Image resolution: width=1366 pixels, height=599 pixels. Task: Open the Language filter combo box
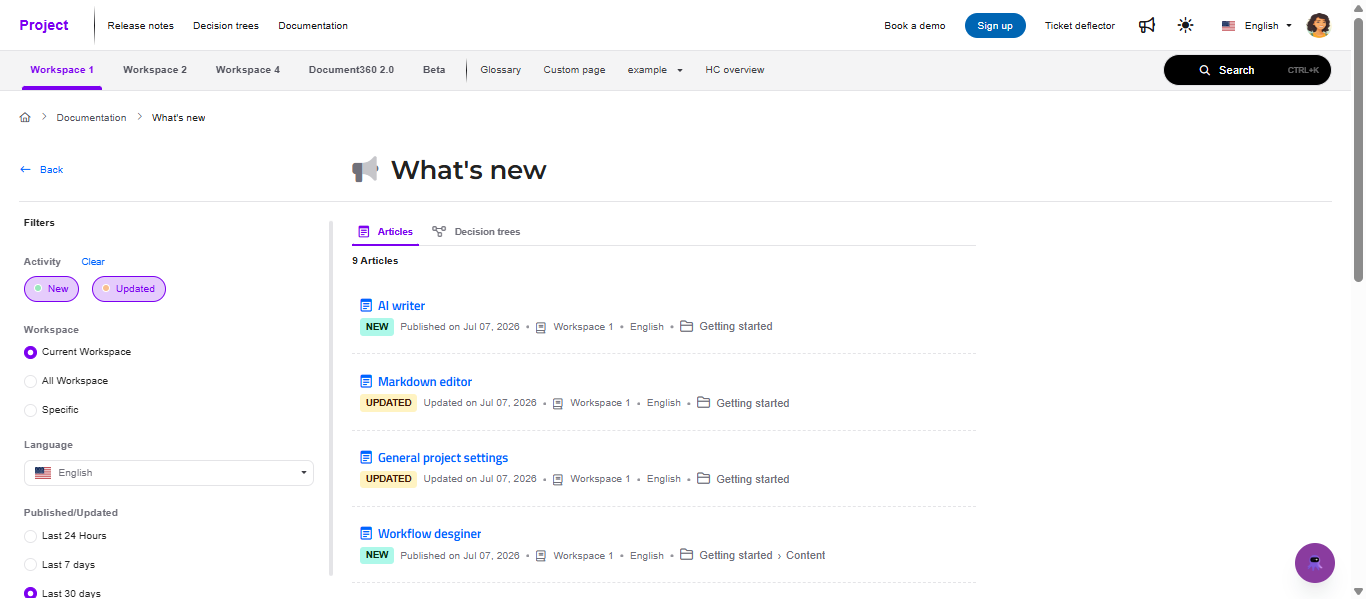click(x=169, y=473)
